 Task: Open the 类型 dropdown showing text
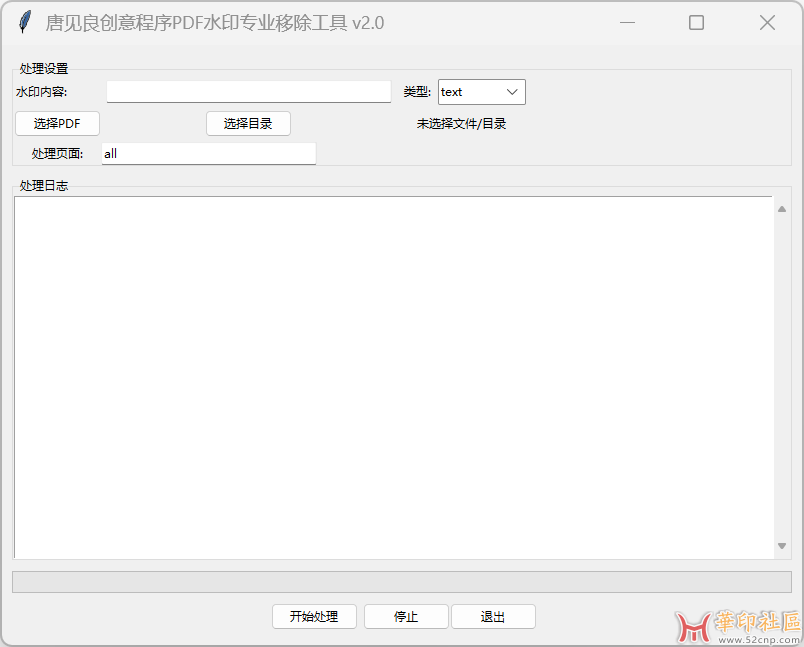point(481,92)
